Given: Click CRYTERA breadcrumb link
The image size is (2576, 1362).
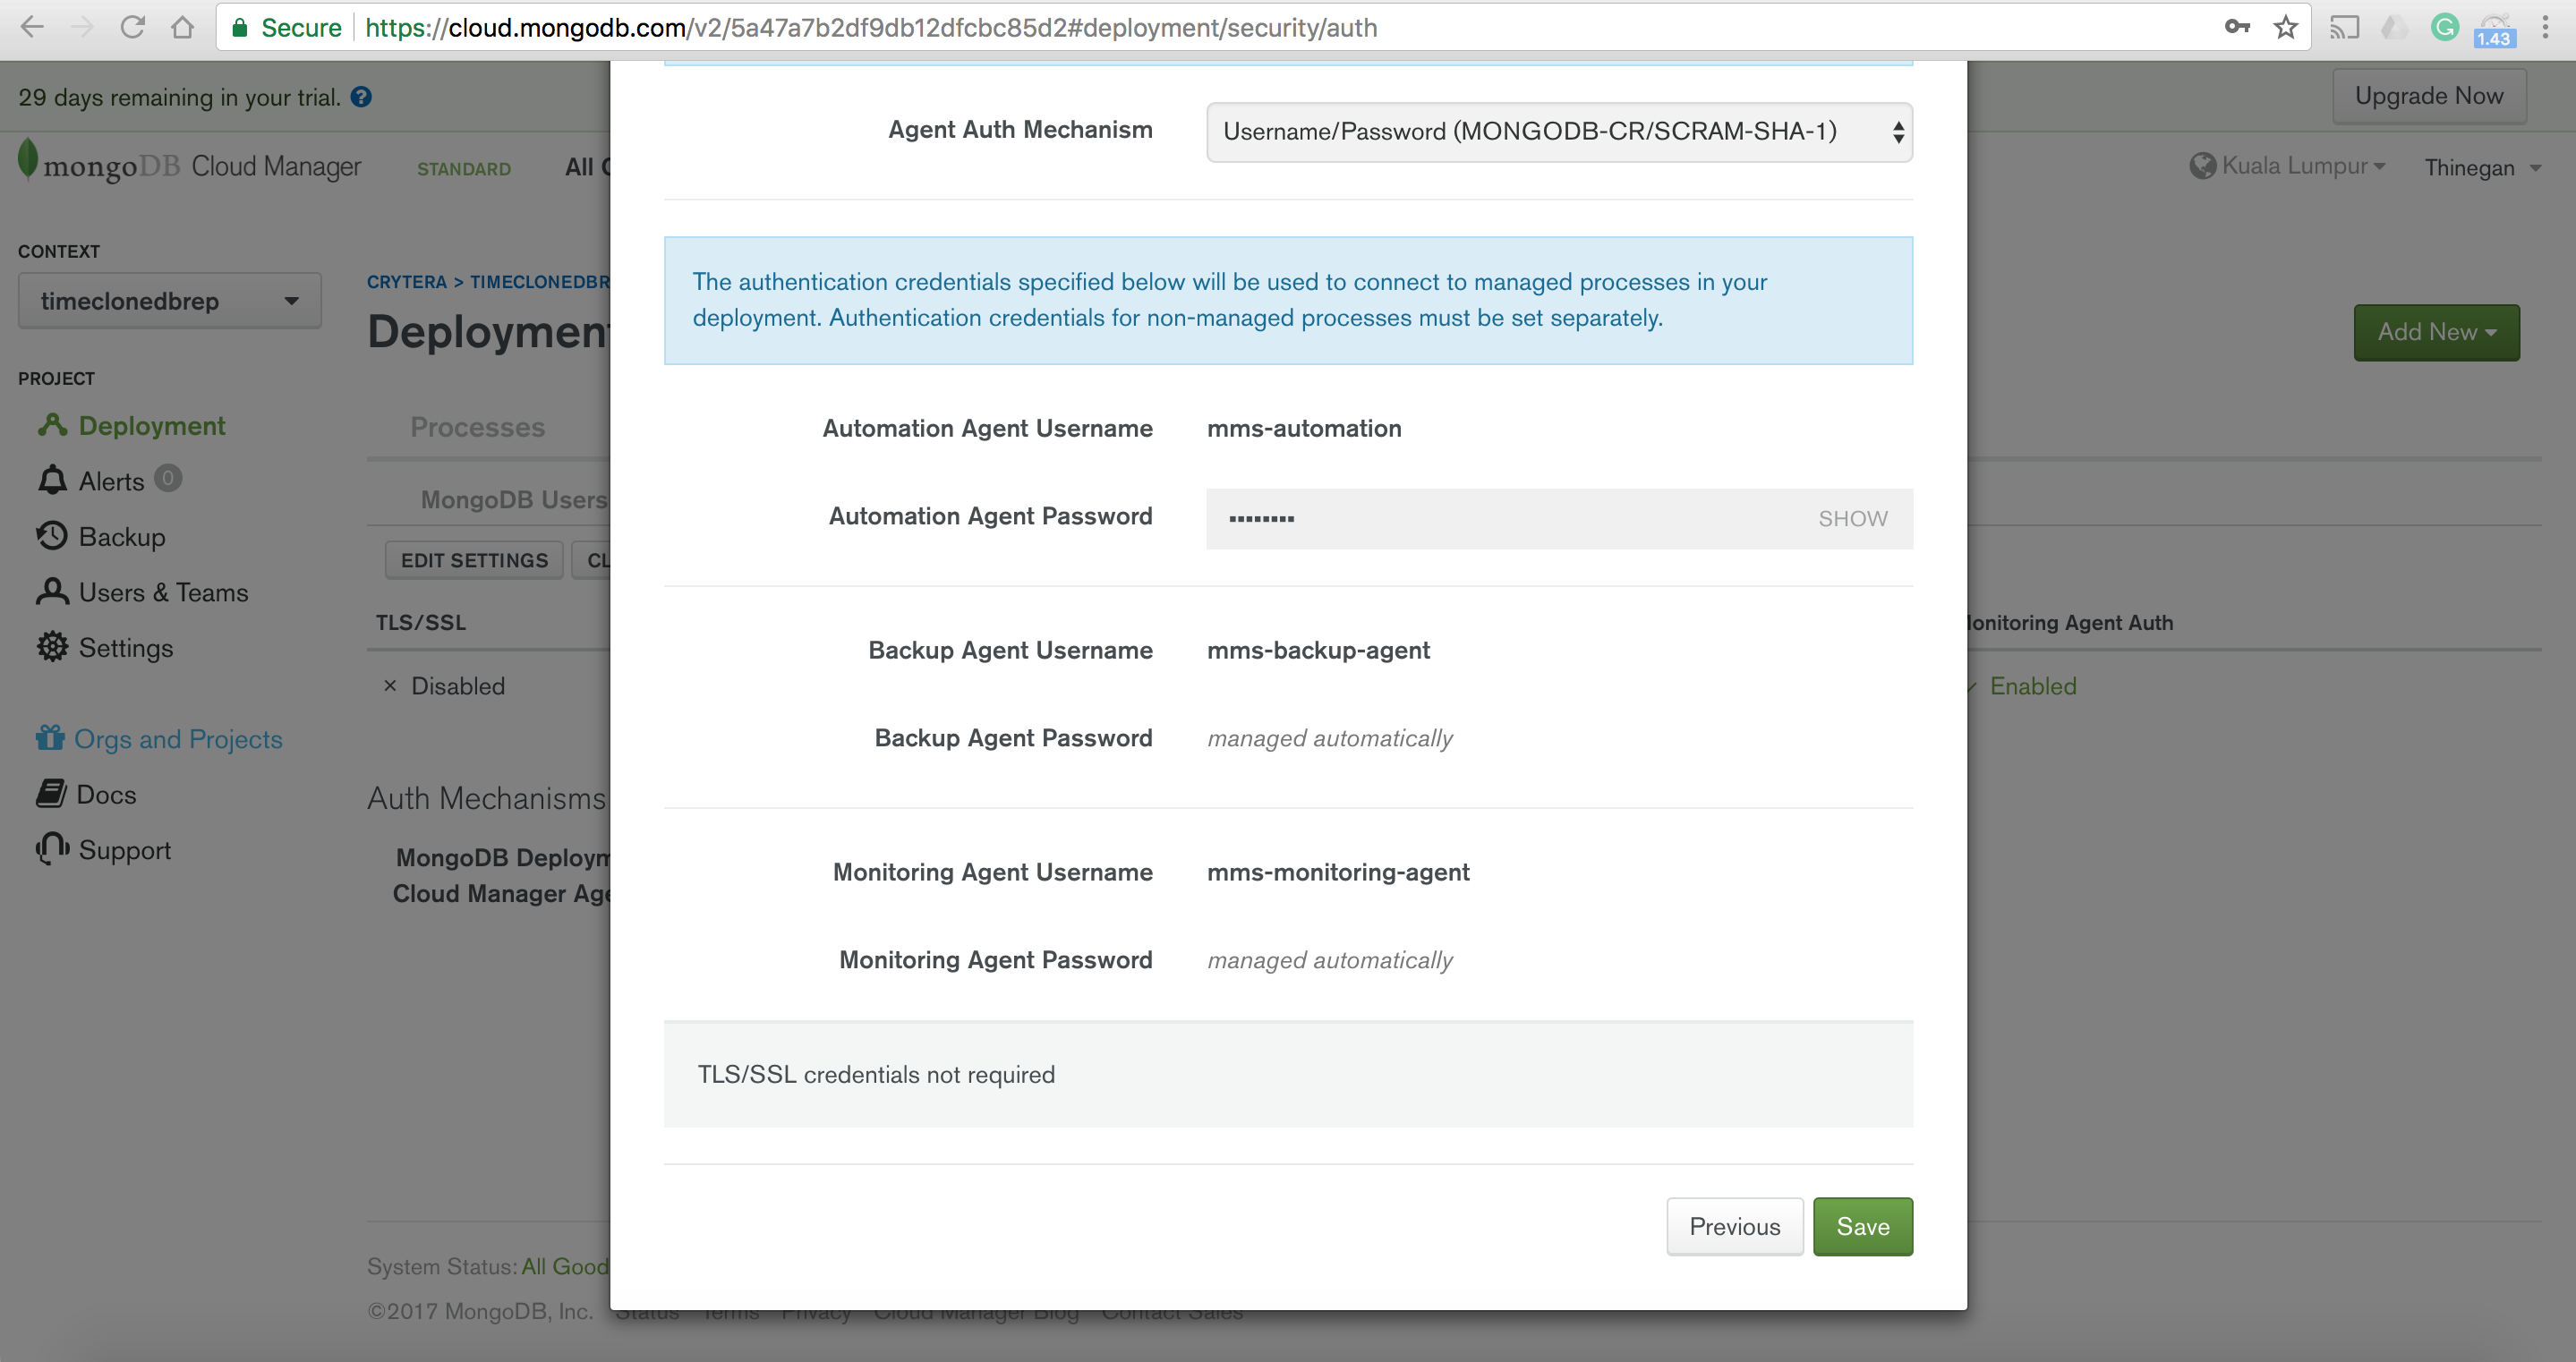Looking at the screenshot, I should click(406, 281).
